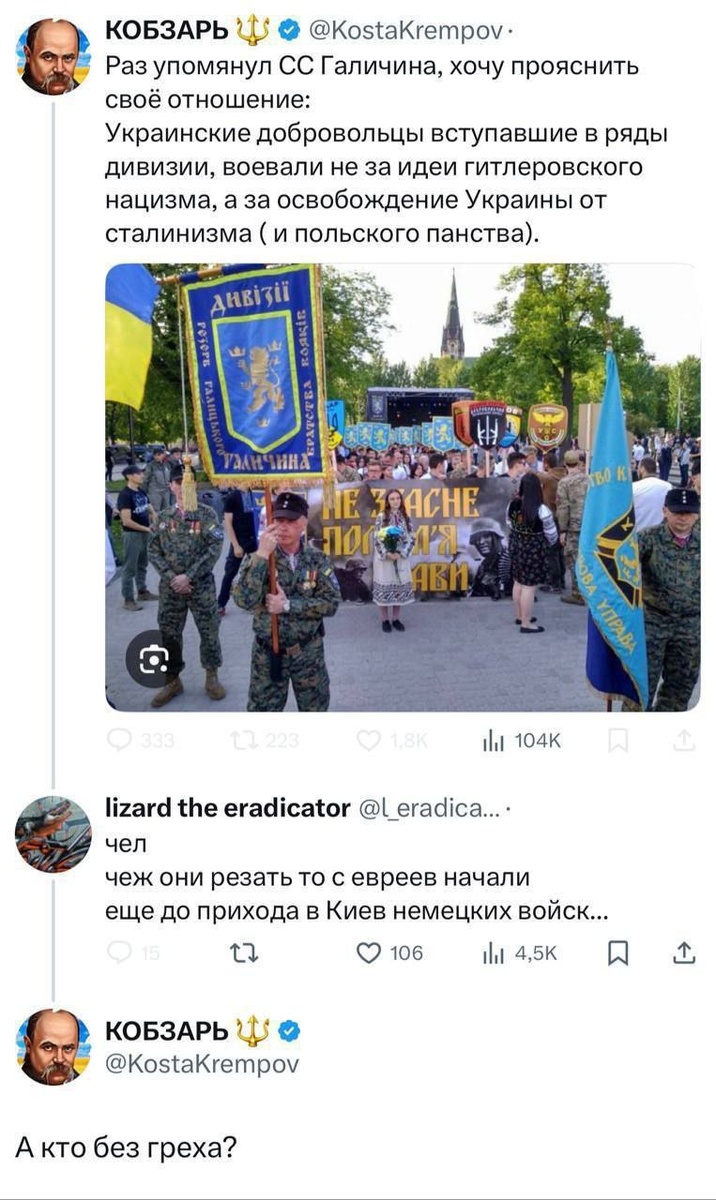Image resolution: width=716 pixels, height=1200 pixels.
Task: View 4,5K views stats on reply
Action: tap(520, 953)
